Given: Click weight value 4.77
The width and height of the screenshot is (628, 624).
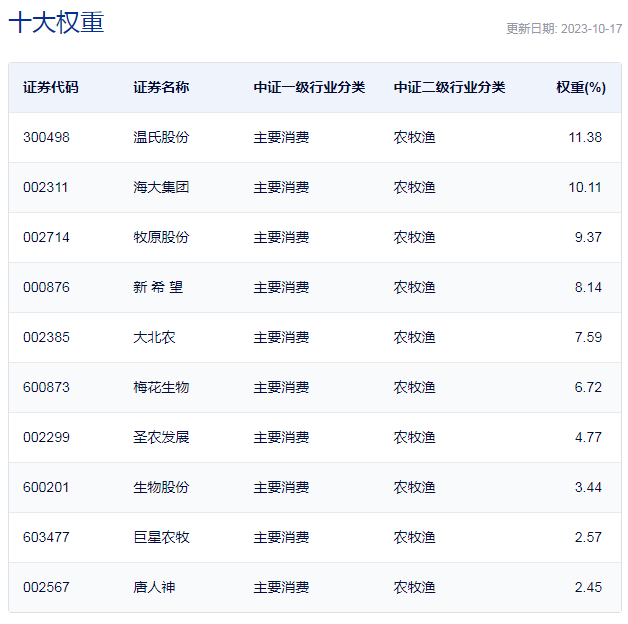Looking at the screenshot, I should click(588, 437).
